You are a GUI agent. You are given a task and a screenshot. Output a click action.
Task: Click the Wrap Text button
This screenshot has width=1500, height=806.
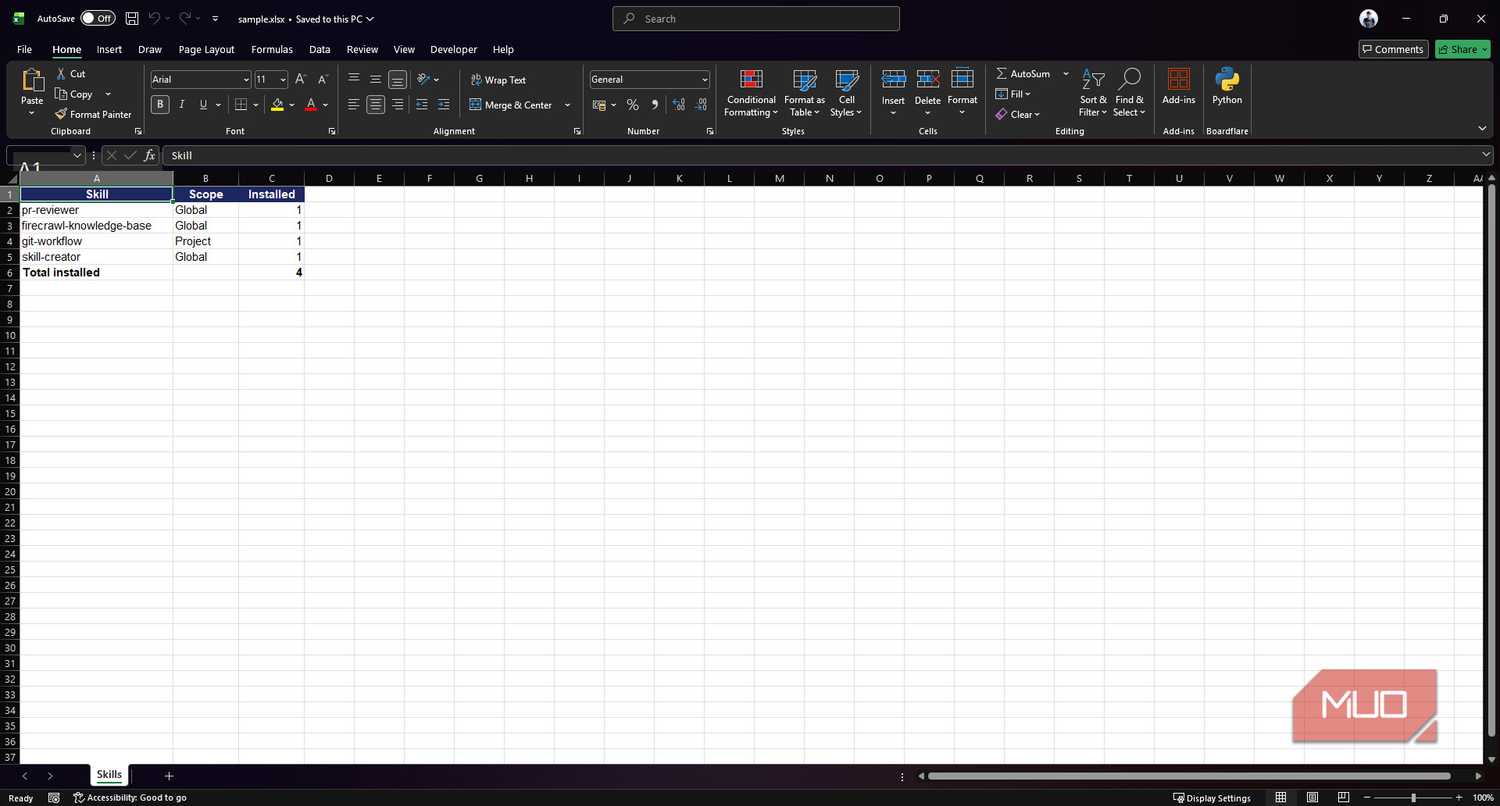point(498,80)
